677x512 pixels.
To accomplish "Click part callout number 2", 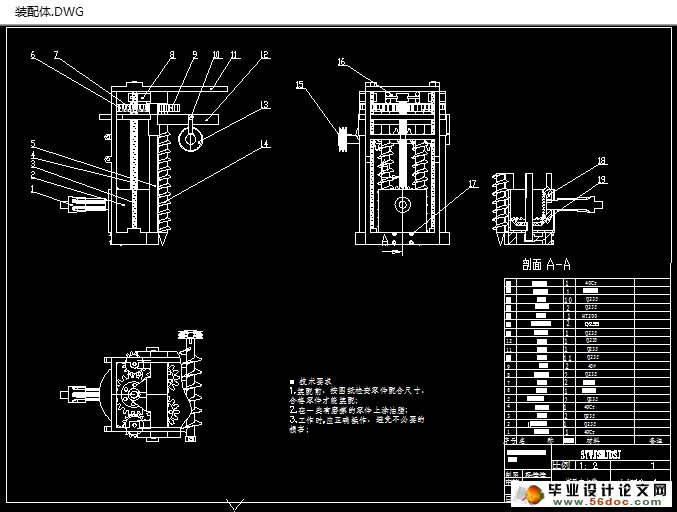I will click(x=33, y=175).
